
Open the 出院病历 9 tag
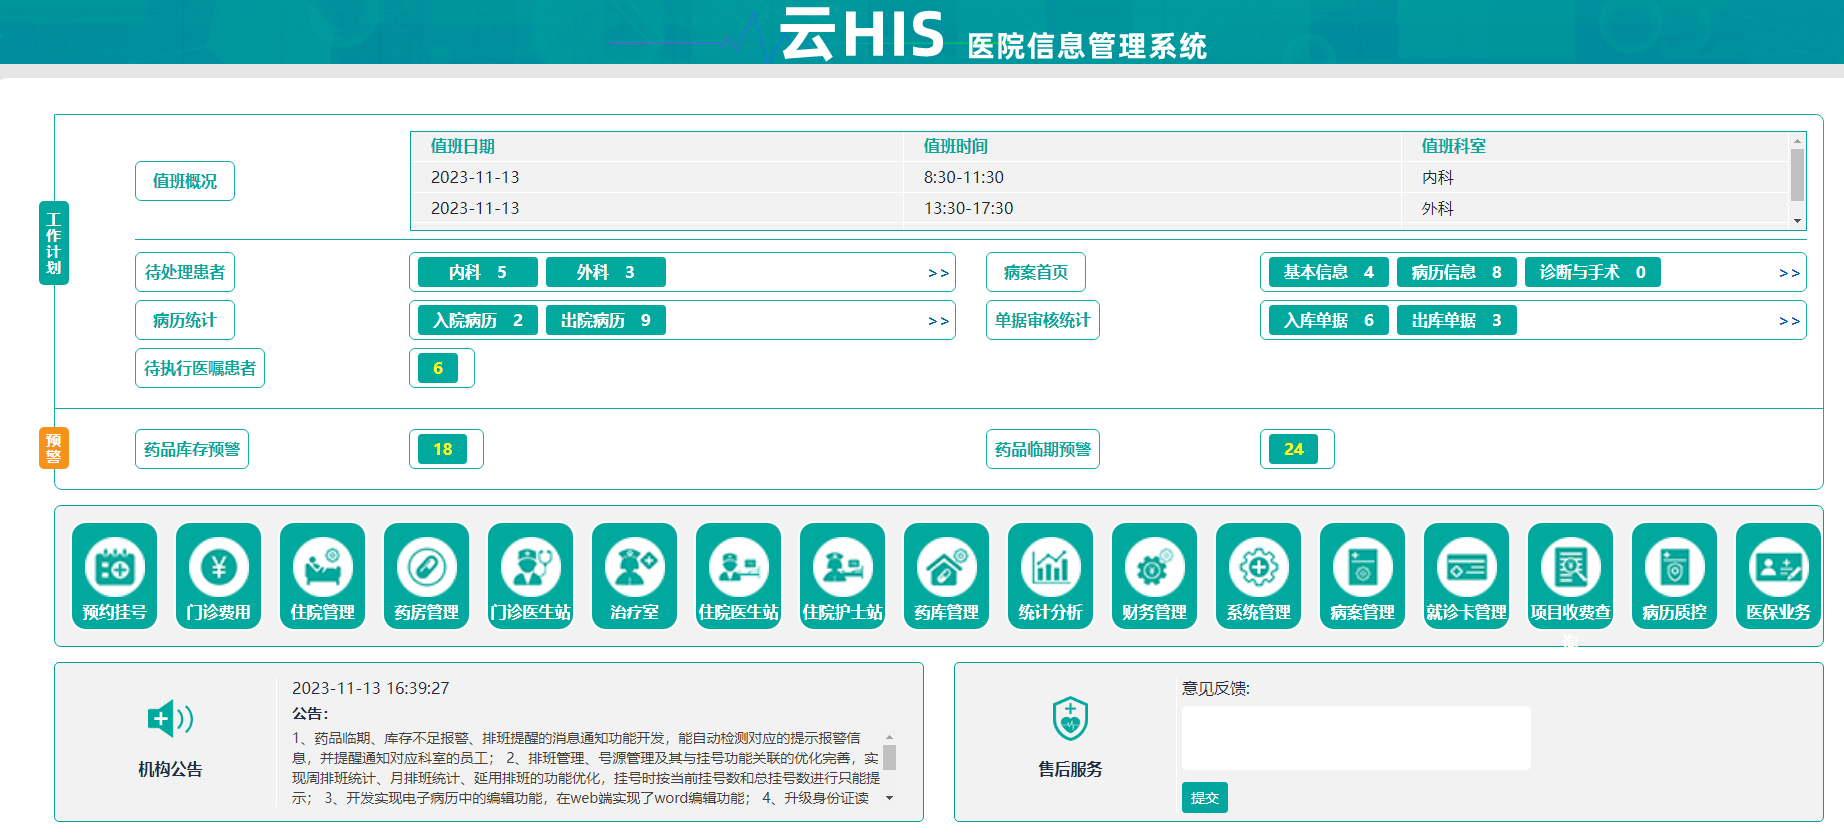pyautogui.click(x=606, y=320)
